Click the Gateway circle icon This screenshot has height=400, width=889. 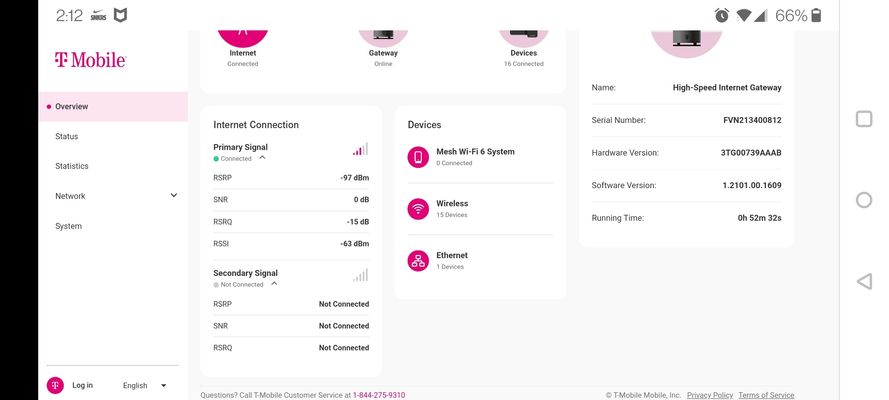(x=383, y=37)
